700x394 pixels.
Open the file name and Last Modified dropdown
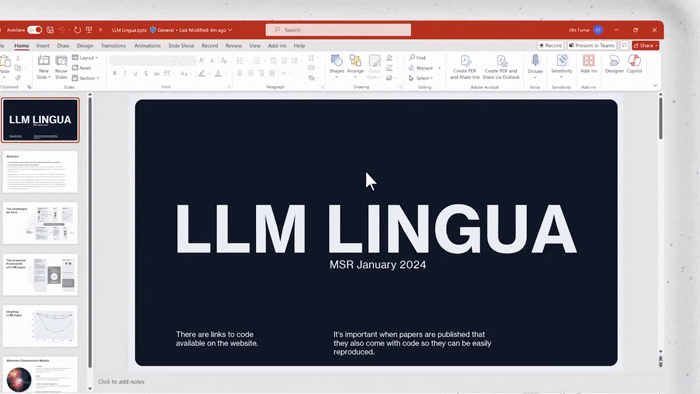(172, 30)
